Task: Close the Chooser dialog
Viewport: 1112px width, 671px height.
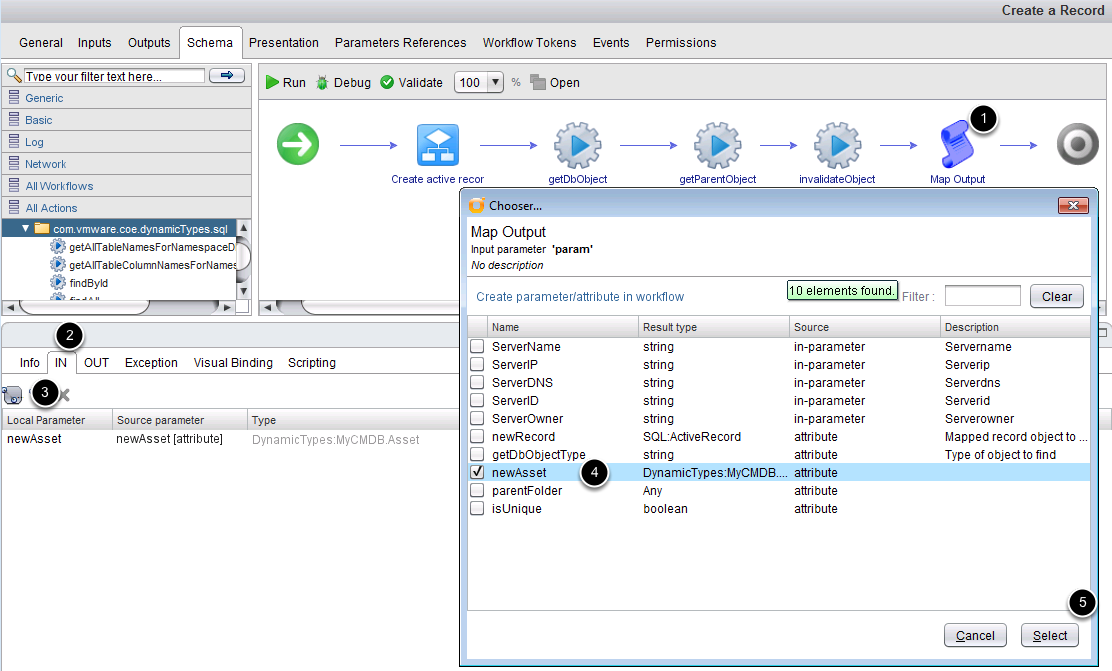Action: coord(1073,206)
